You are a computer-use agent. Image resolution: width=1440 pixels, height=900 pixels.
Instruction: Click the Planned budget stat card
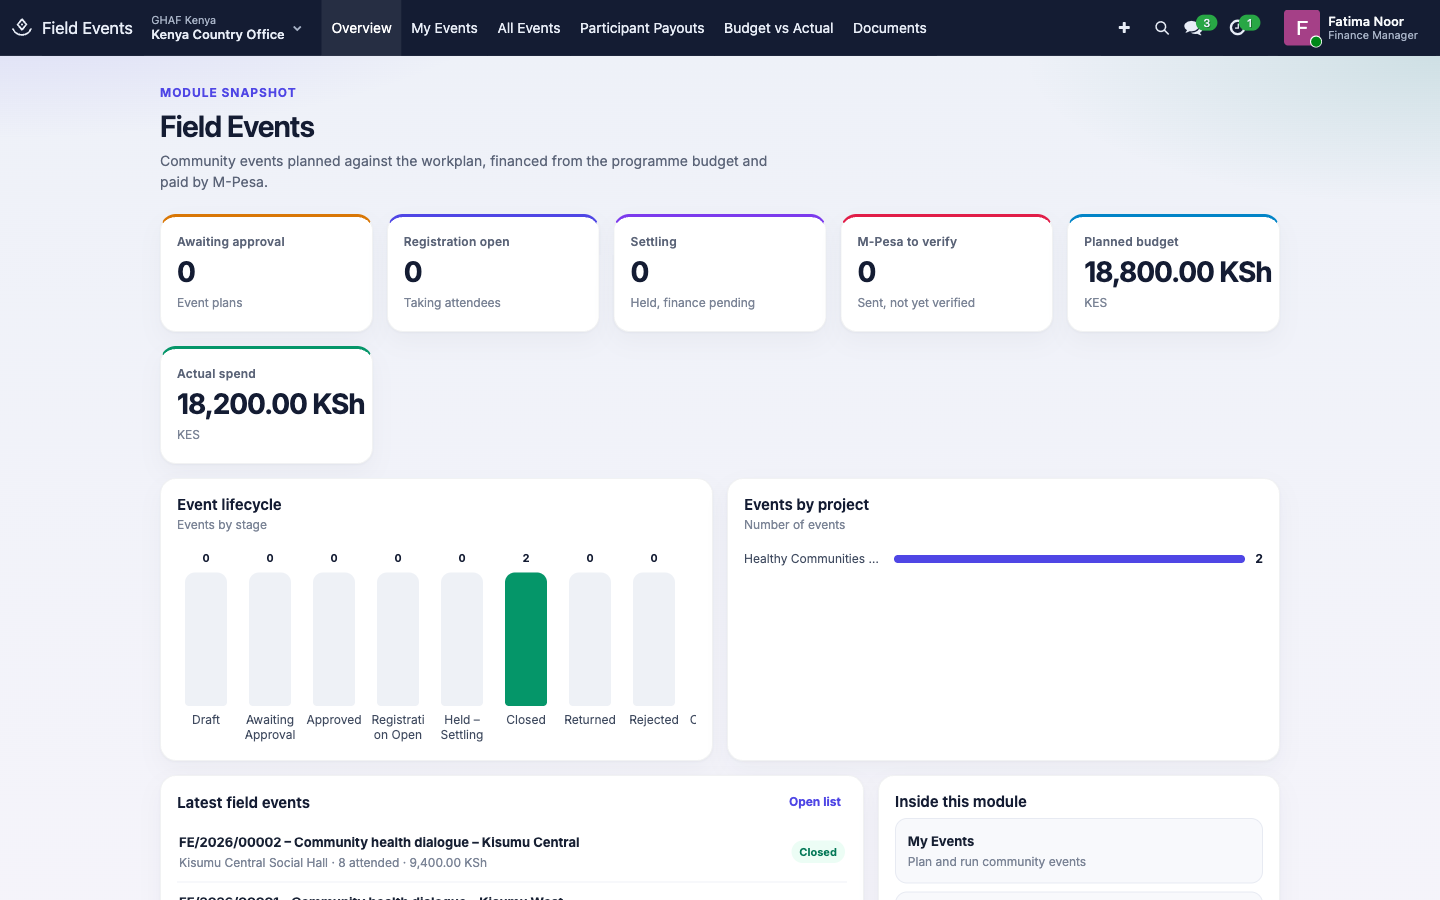[1173, 272]
